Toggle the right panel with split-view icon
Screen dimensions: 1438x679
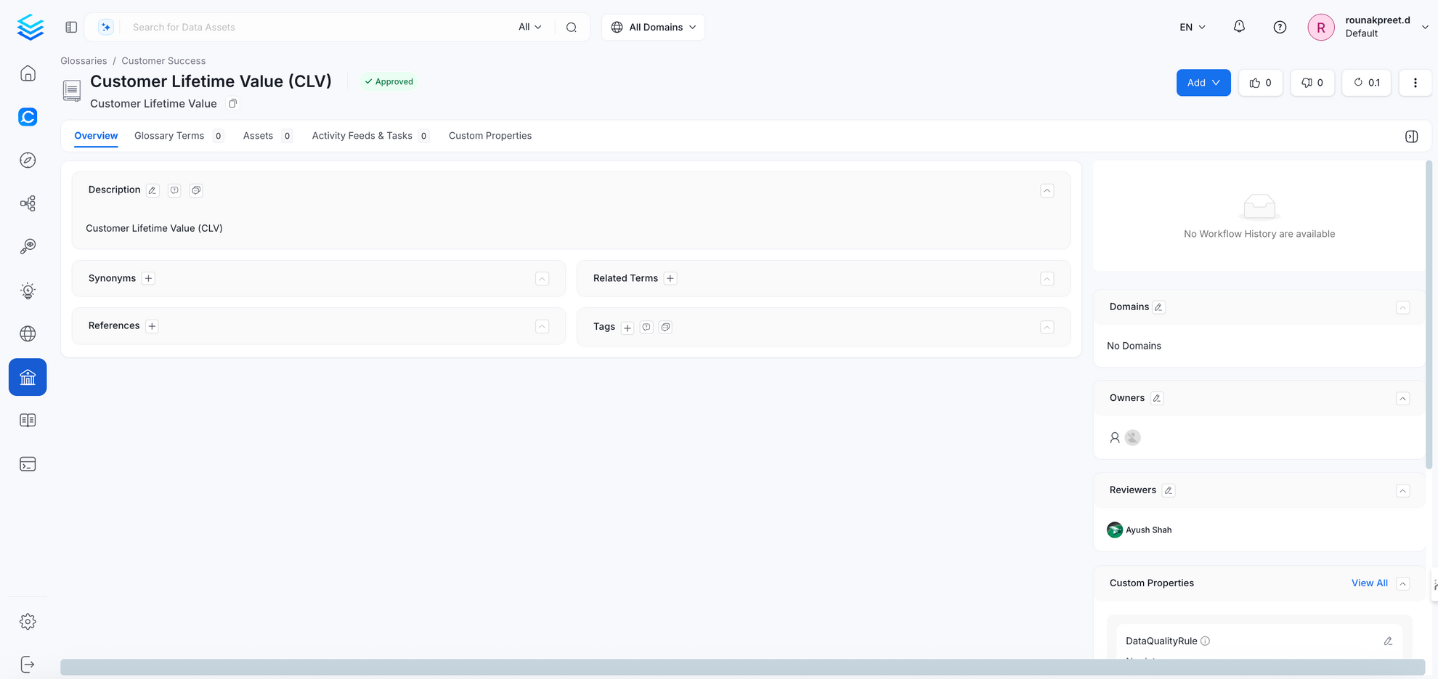pos(1411,136)
